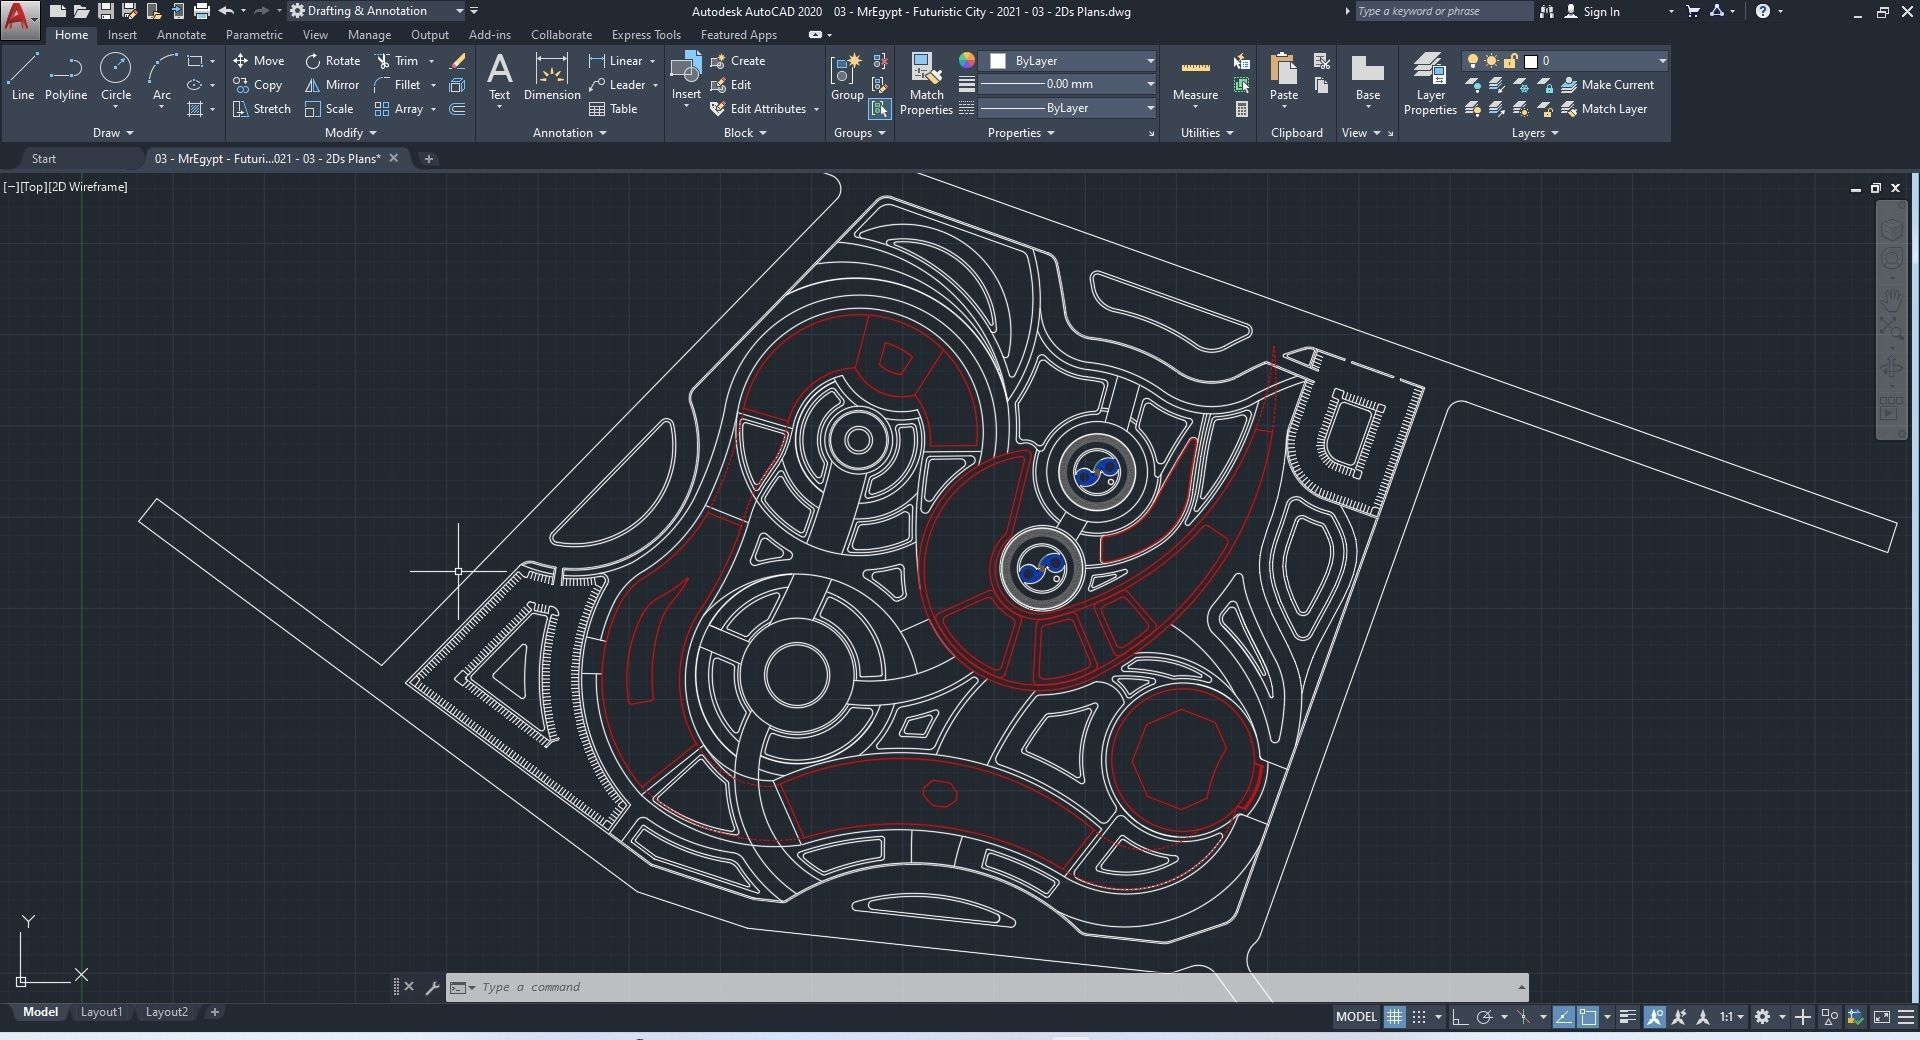Toggle snap mode in status bar
Viewport: 1920px width, 1040px height.
click(x=1419, y=1017)
